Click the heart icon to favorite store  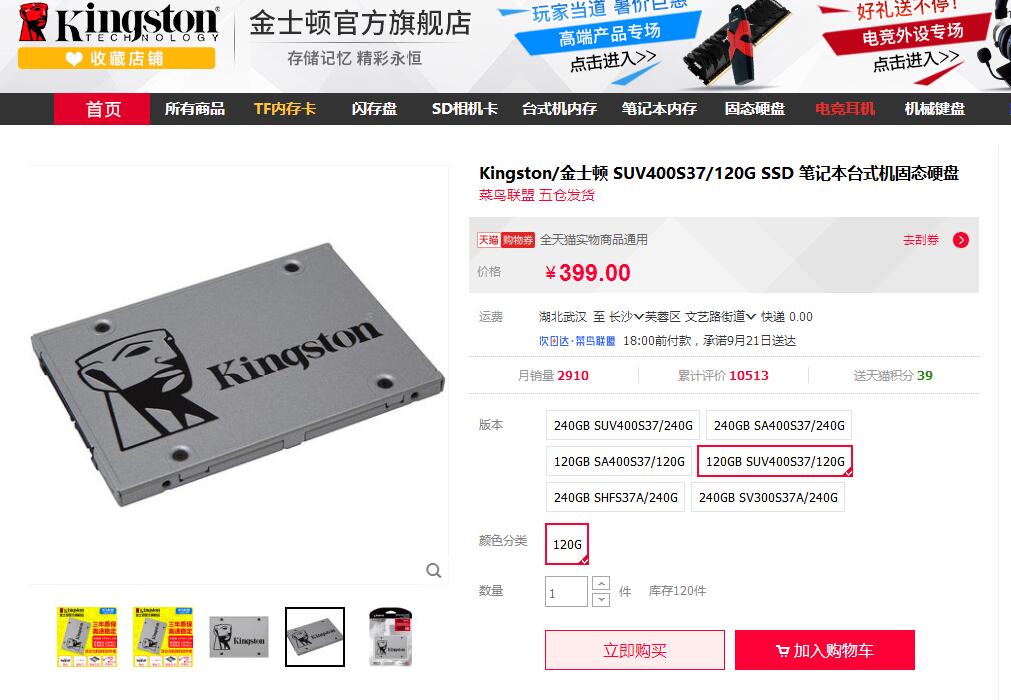pos(74,59)
